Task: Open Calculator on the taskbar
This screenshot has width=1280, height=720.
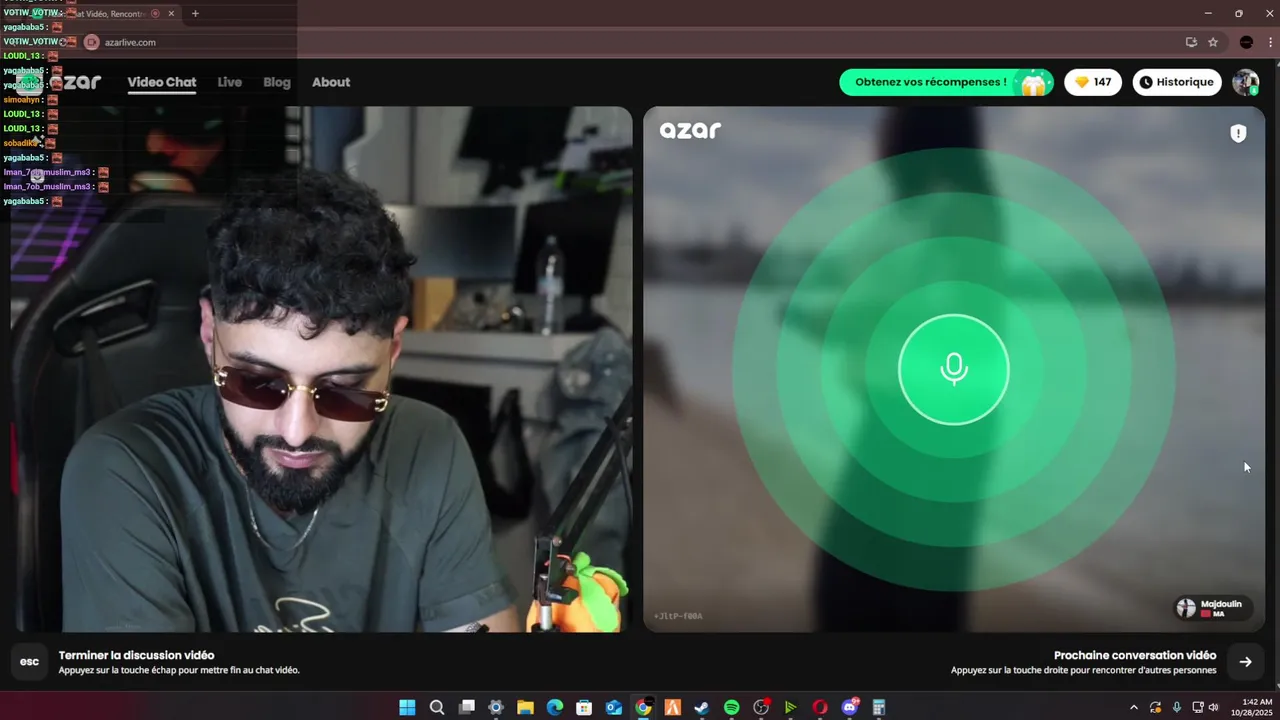Action: [879, 707]
